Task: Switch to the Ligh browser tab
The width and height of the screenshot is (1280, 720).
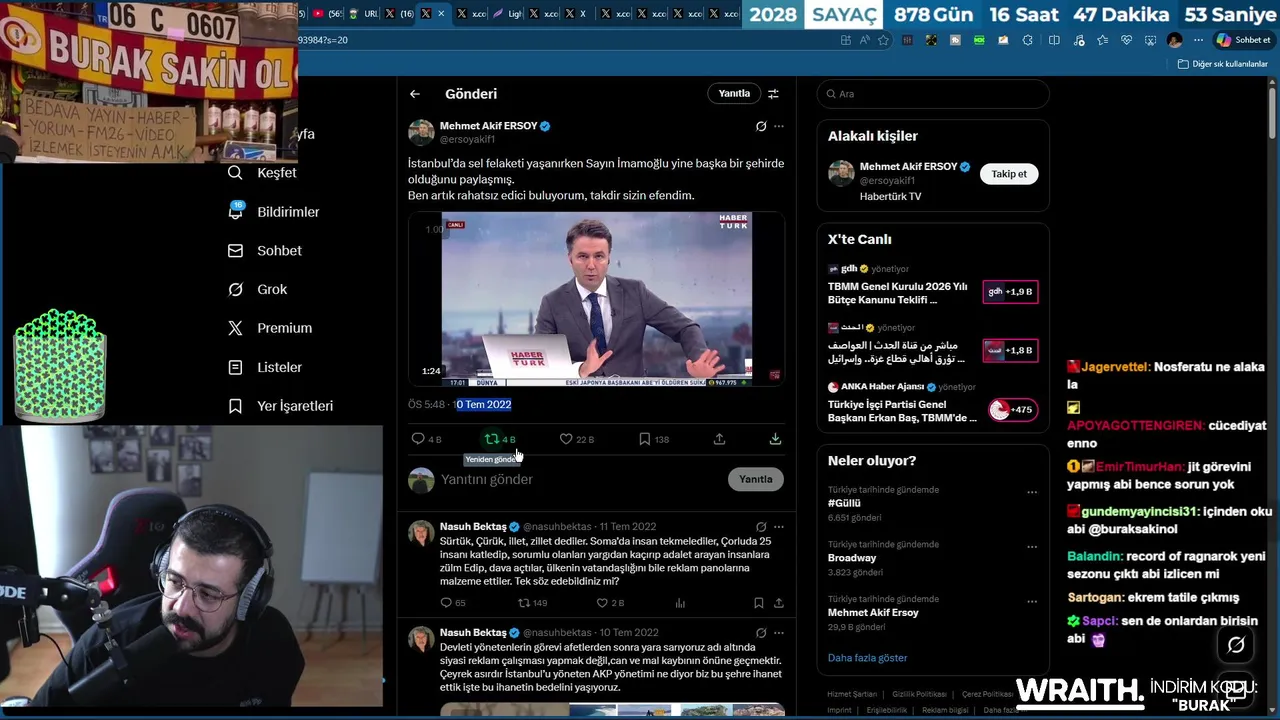Action: [506, 14]
